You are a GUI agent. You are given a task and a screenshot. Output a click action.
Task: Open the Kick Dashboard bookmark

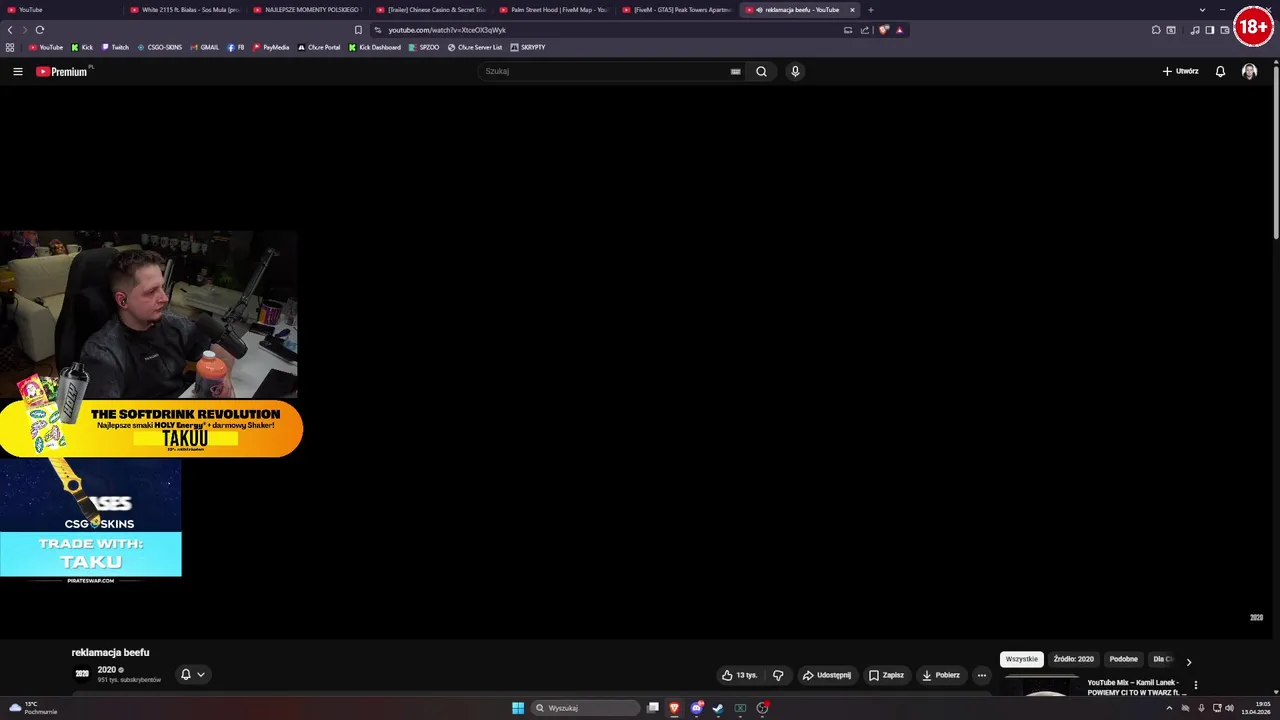point(375,47)
